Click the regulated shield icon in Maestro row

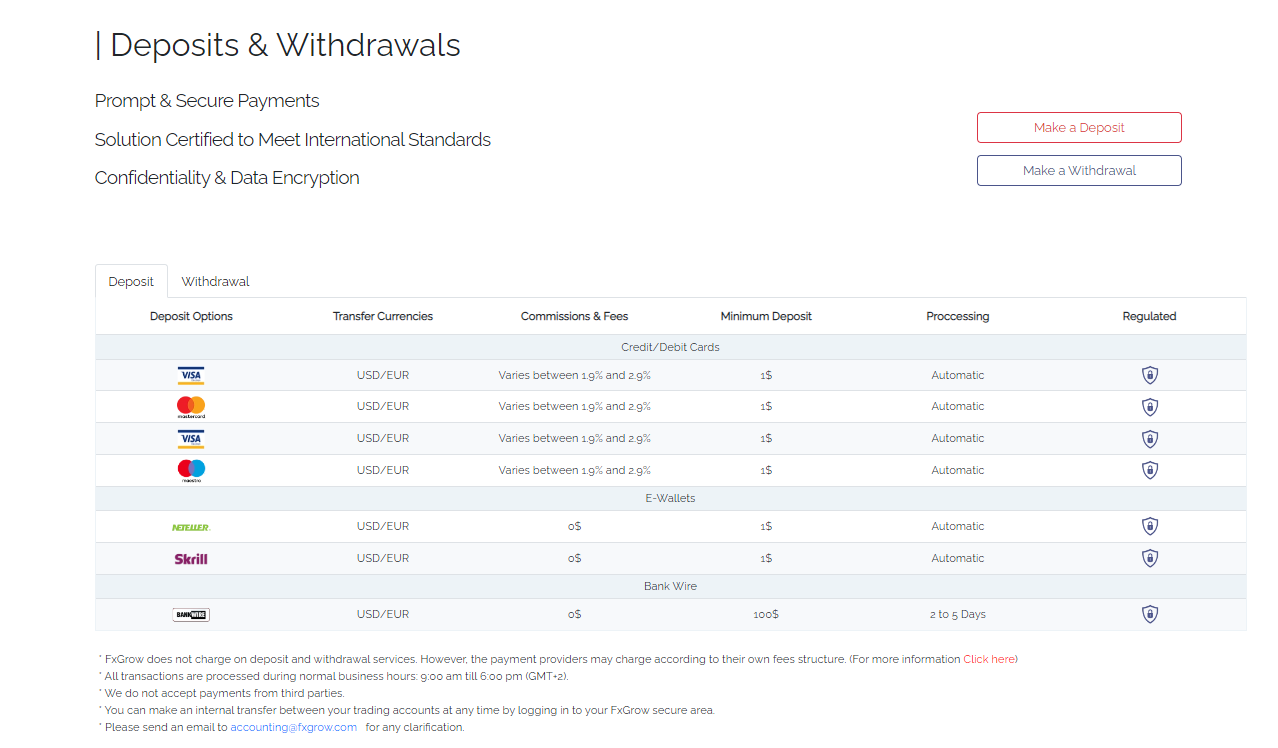pyautogui.click(x=1150, y=470)
